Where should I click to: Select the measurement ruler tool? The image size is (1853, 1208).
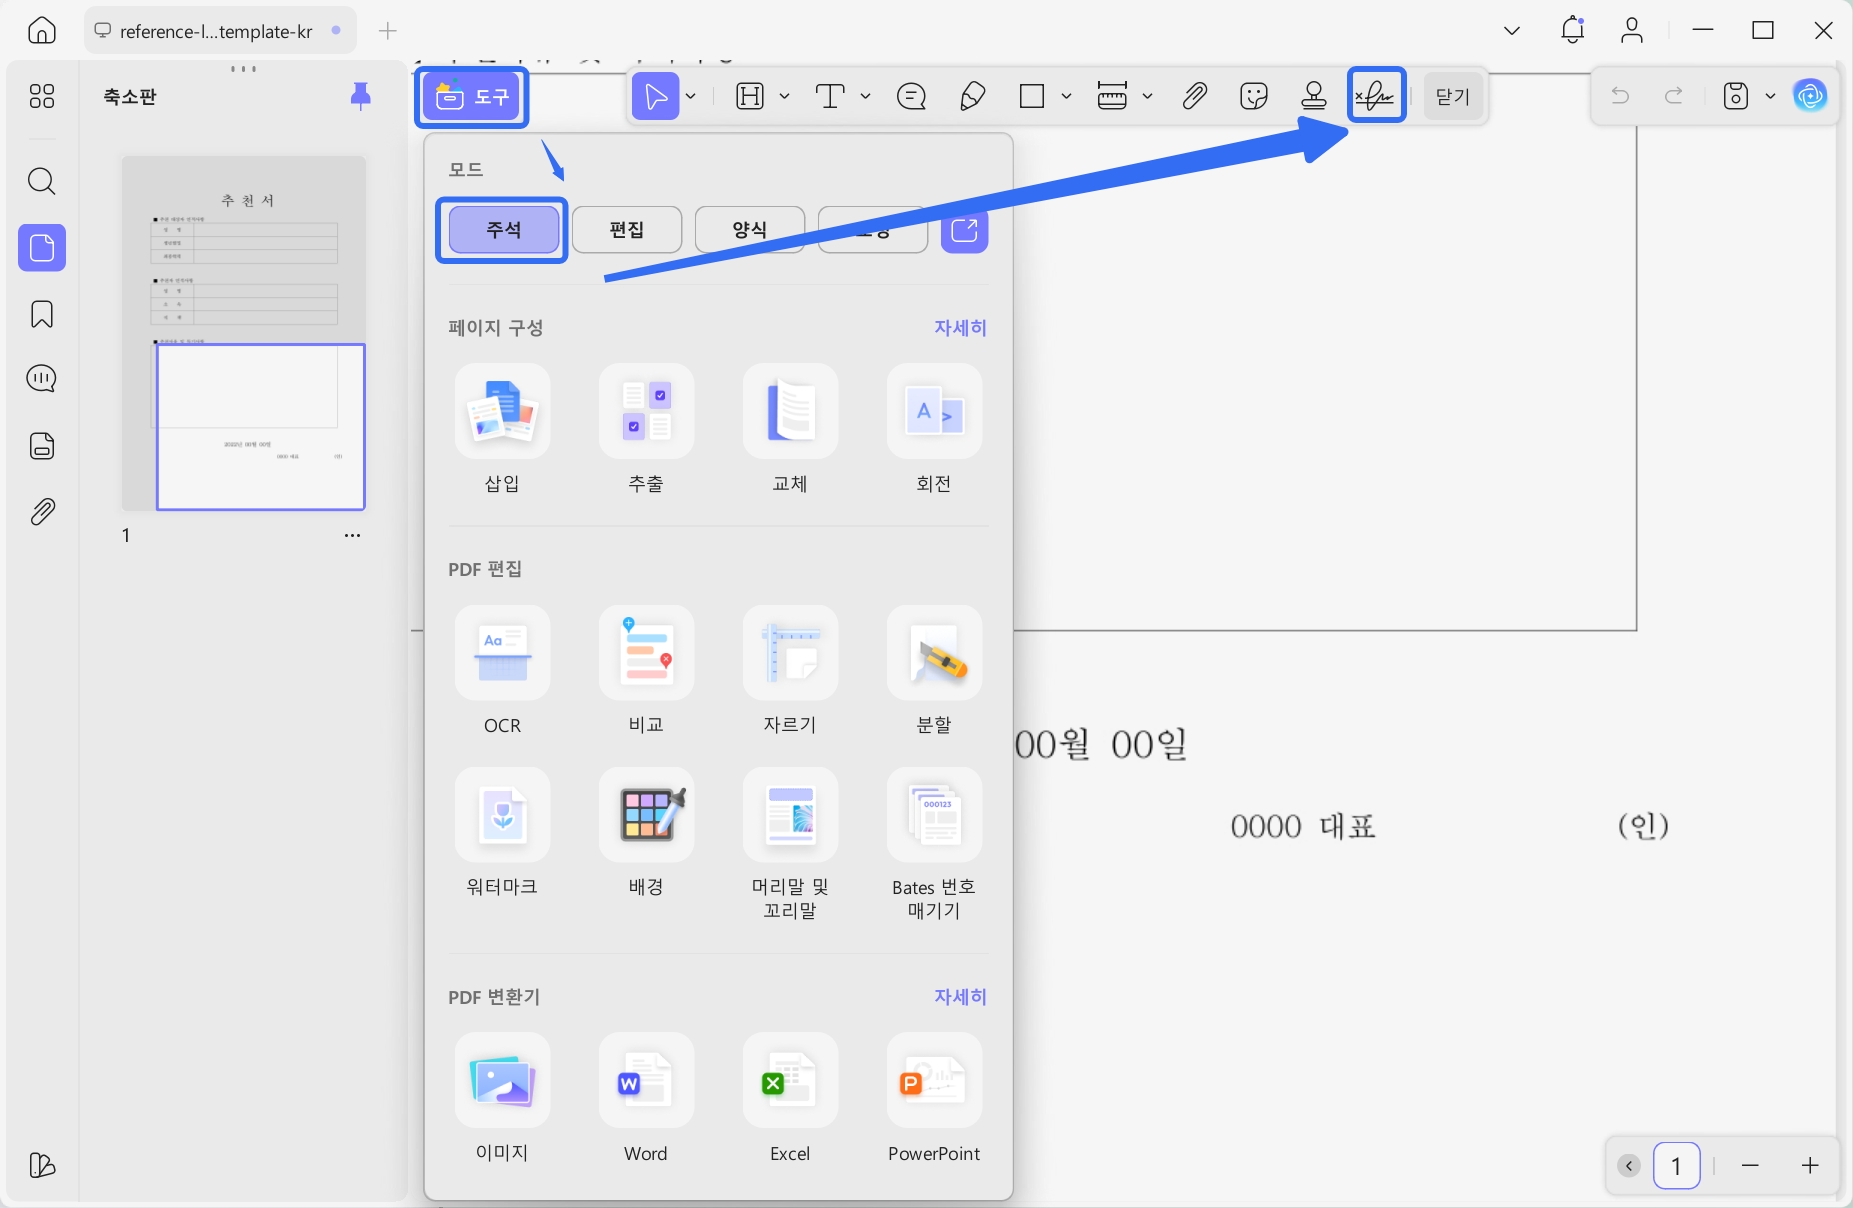point(1112,97)
